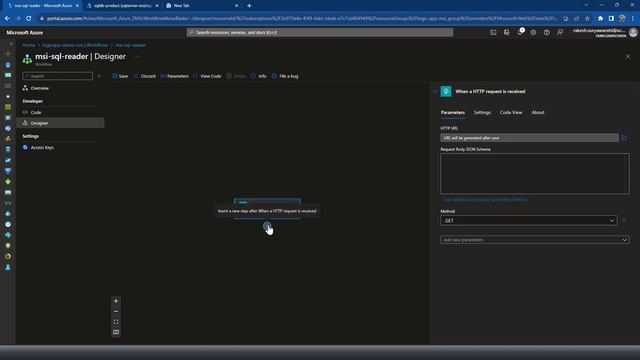This screenshot has width=640, height=360.
Task: Switch to the Settings tab
Action: pos(482,112)
